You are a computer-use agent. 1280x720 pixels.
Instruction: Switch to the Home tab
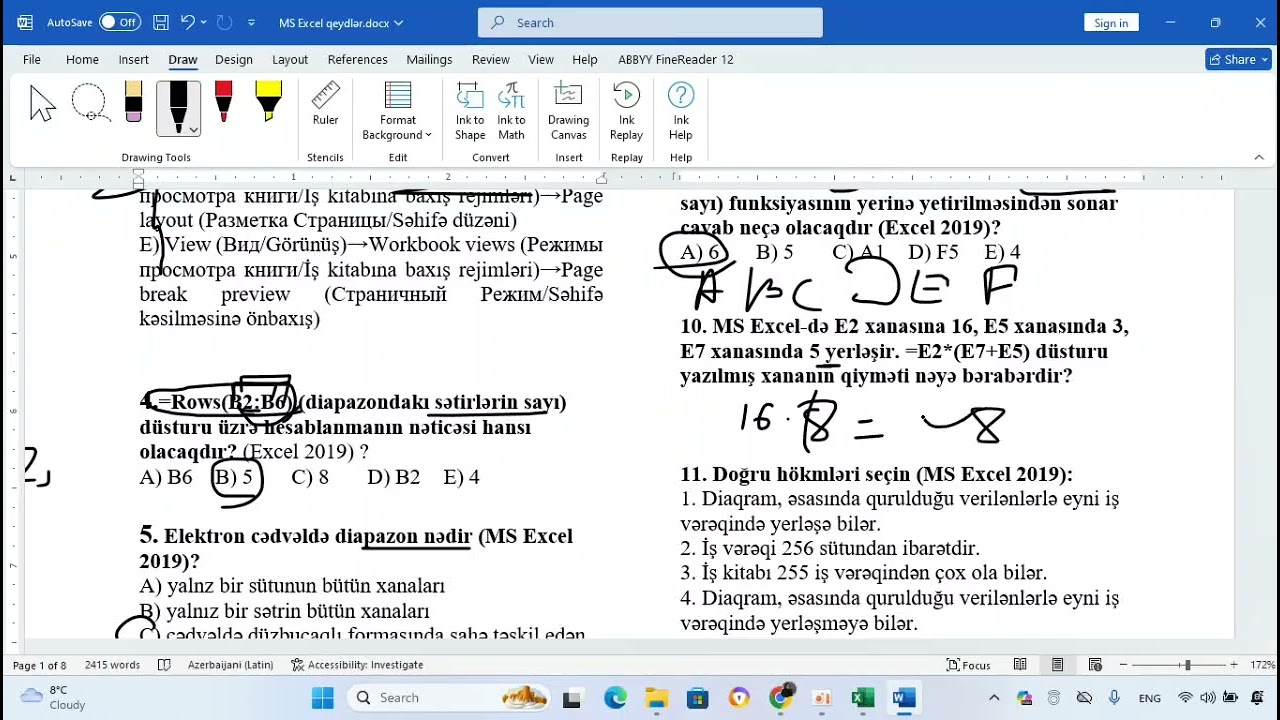click(82, 59)
